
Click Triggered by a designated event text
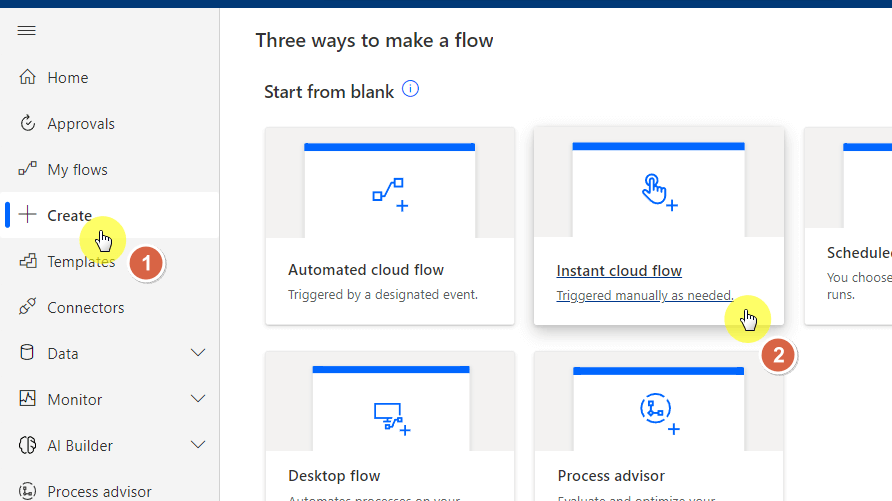click(383, 295)
